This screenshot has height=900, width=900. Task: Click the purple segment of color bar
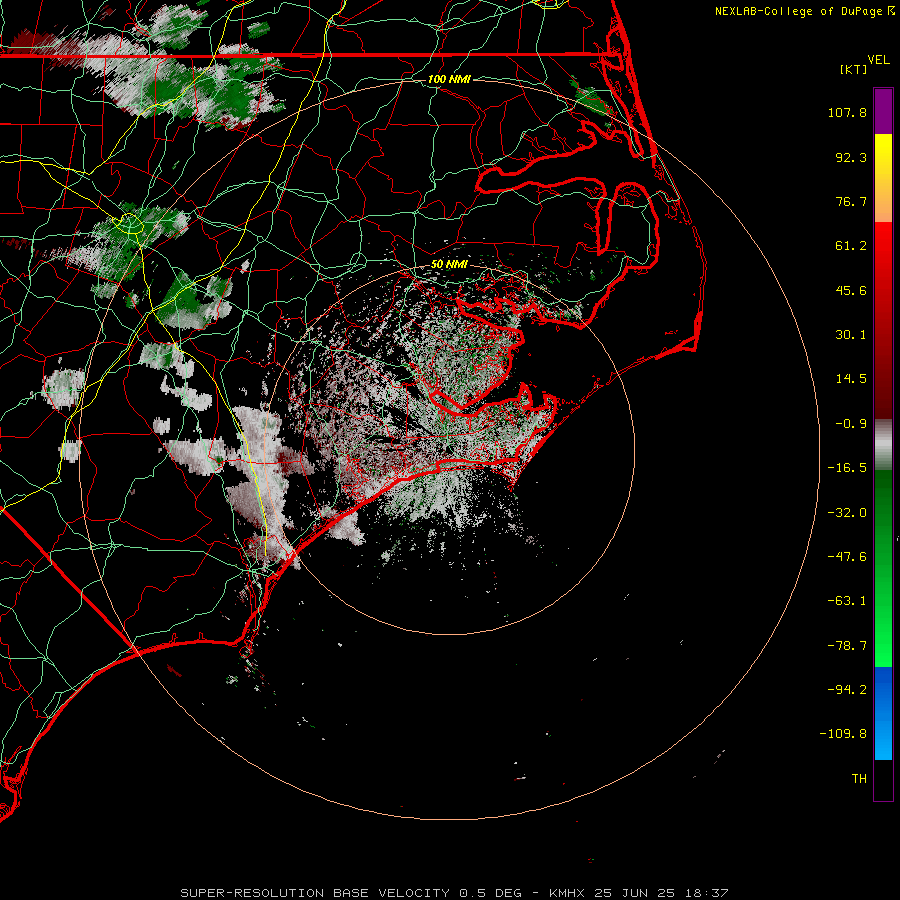click(883, 112)
